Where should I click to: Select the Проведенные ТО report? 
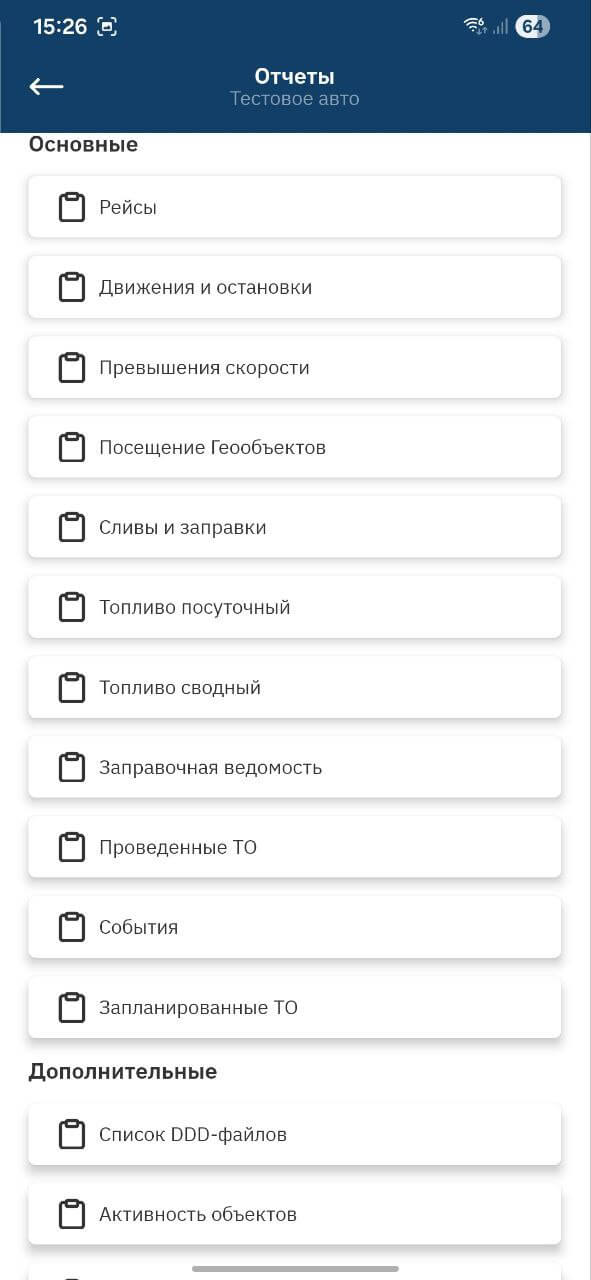point(295,847)
